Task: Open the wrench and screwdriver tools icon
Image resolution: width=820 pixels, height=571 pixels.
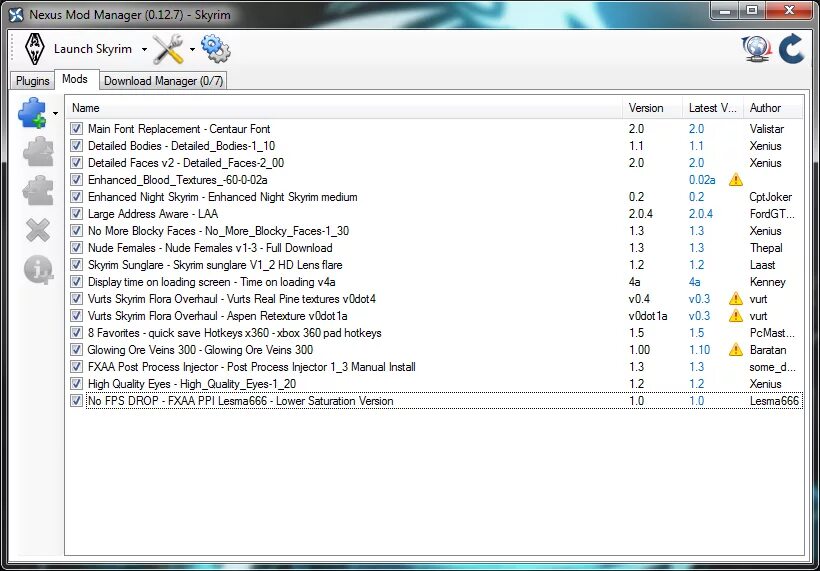Action: coord(168,49)
